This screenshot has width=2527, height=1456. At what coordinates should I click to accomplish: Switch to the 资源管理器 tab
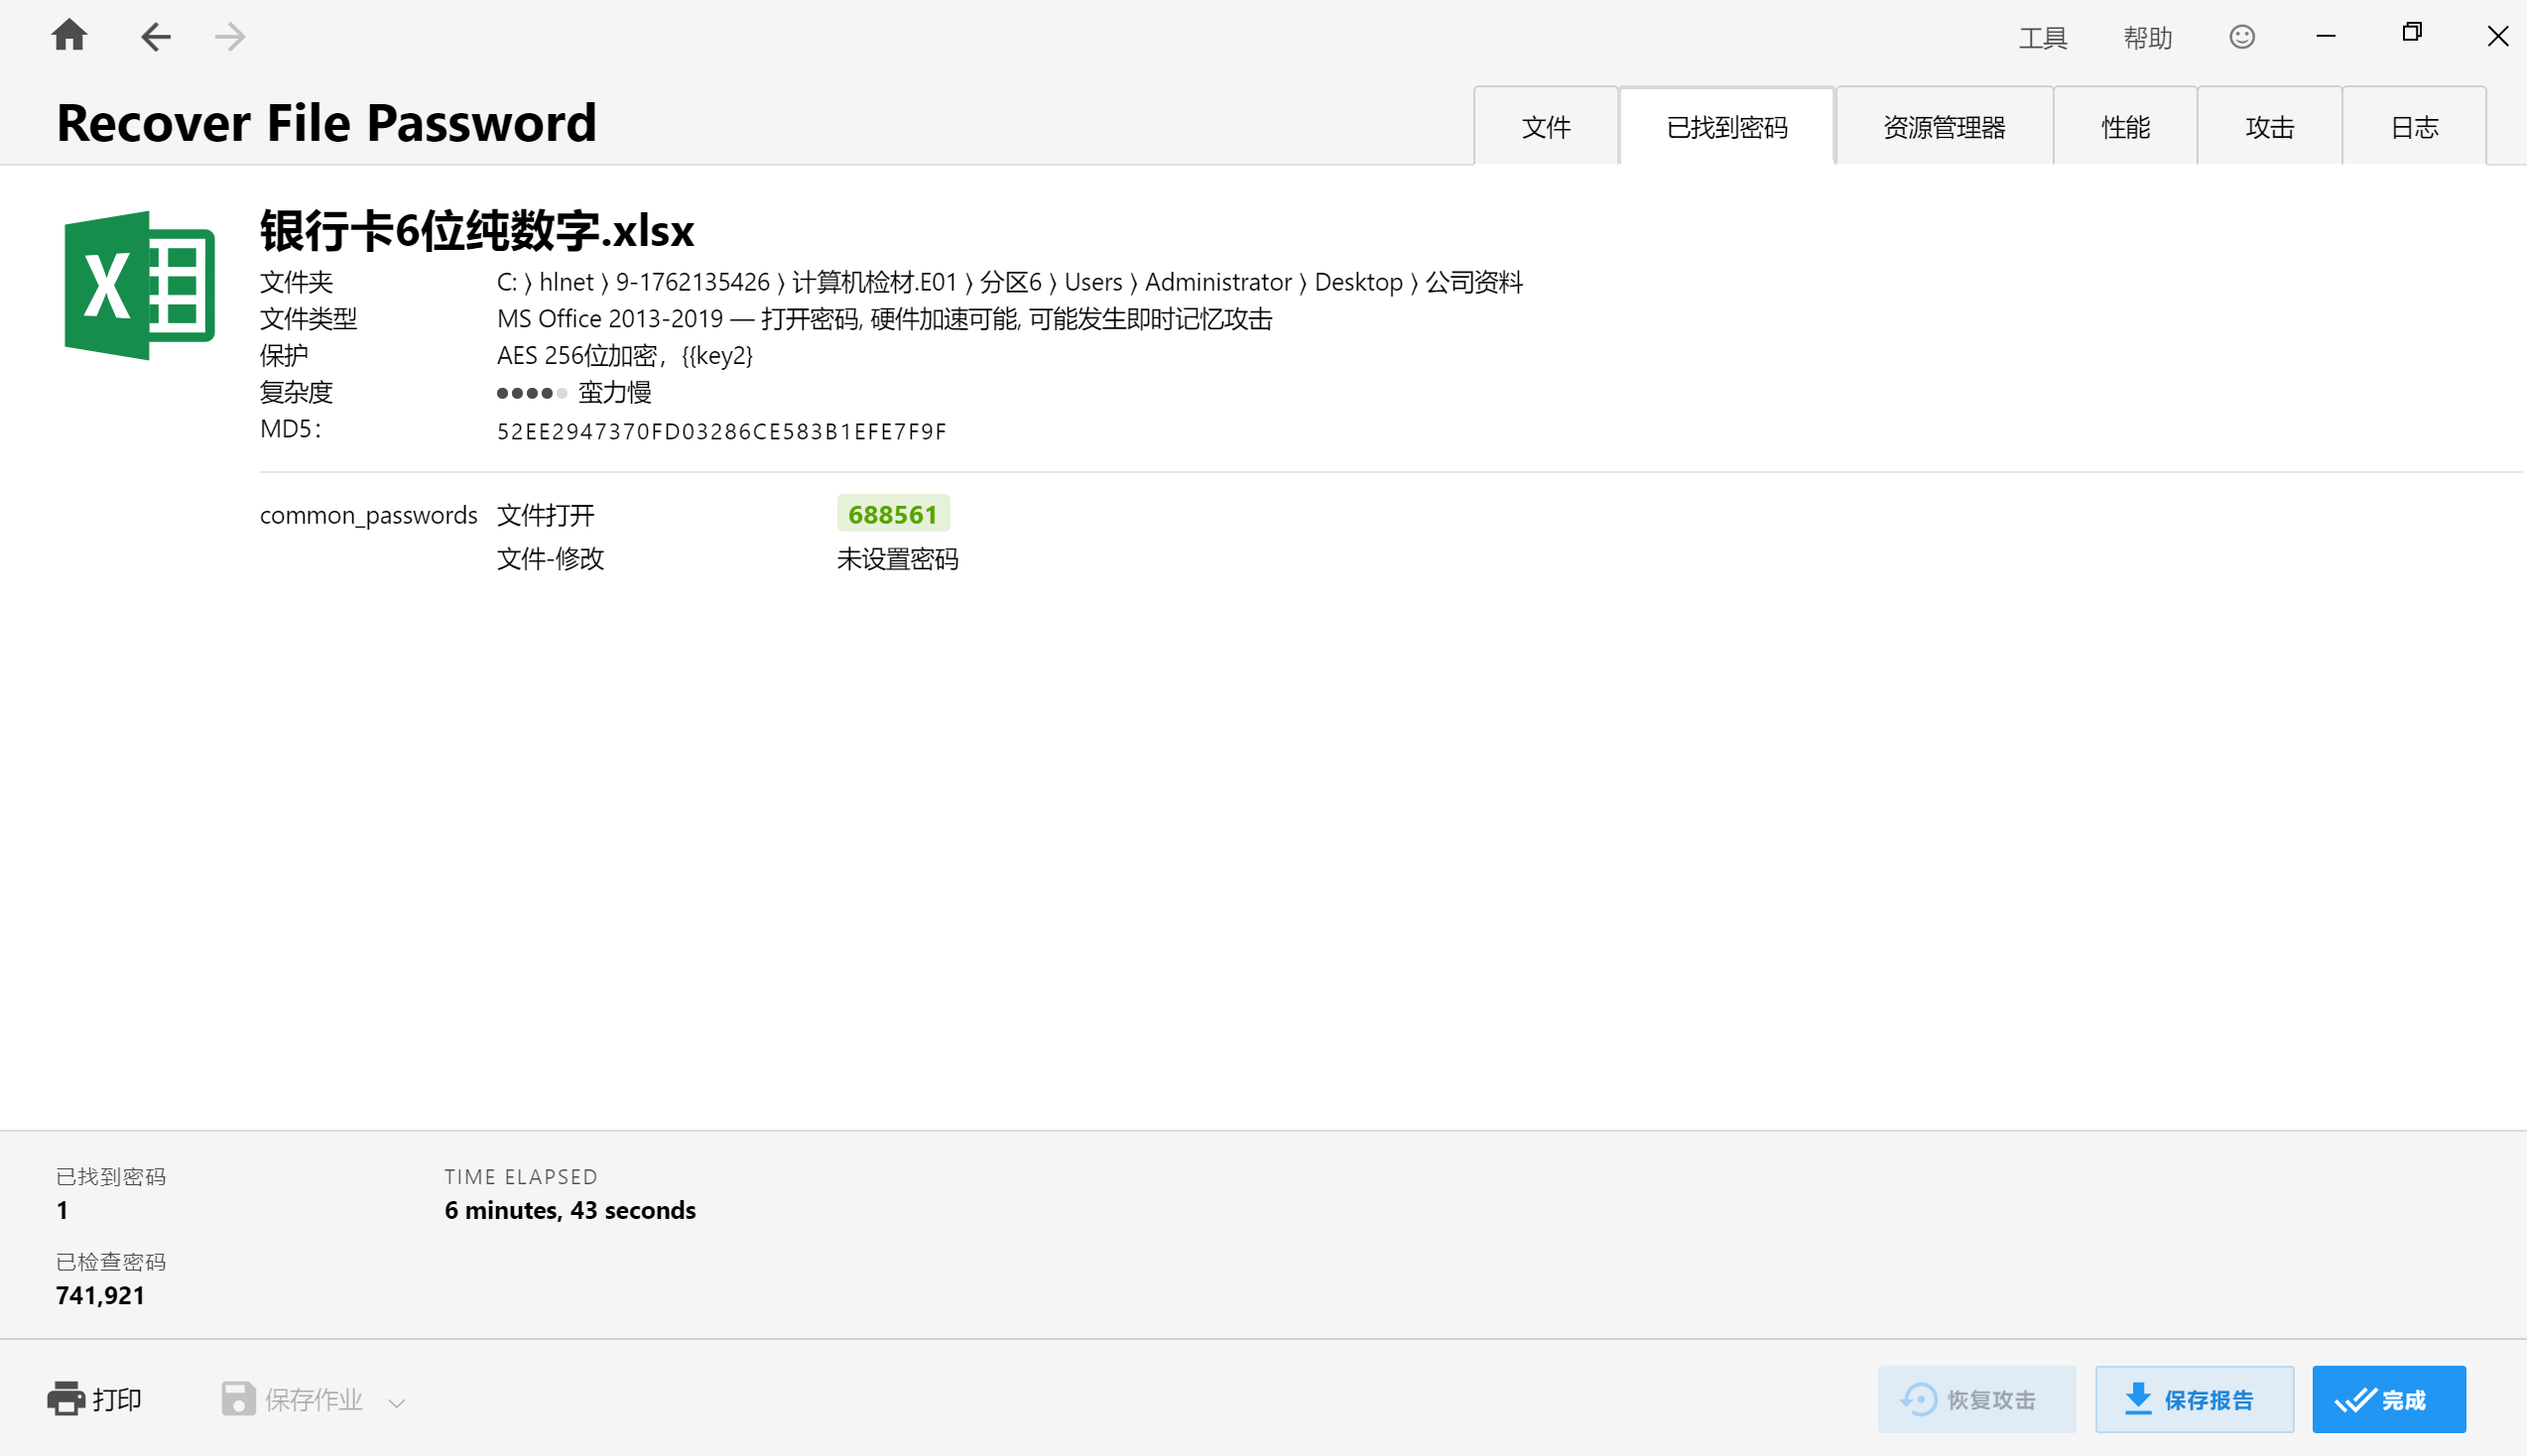point(1943,127)
